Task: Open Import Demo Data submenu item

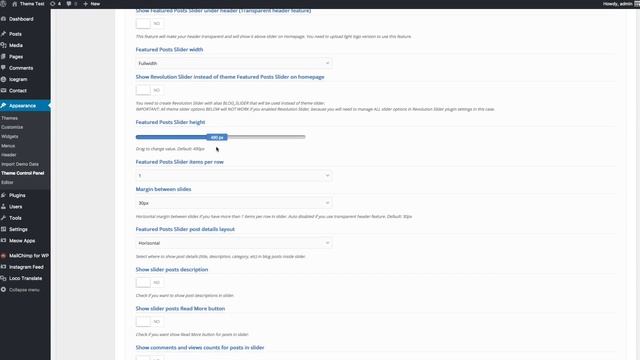Action: pos(20,164)
